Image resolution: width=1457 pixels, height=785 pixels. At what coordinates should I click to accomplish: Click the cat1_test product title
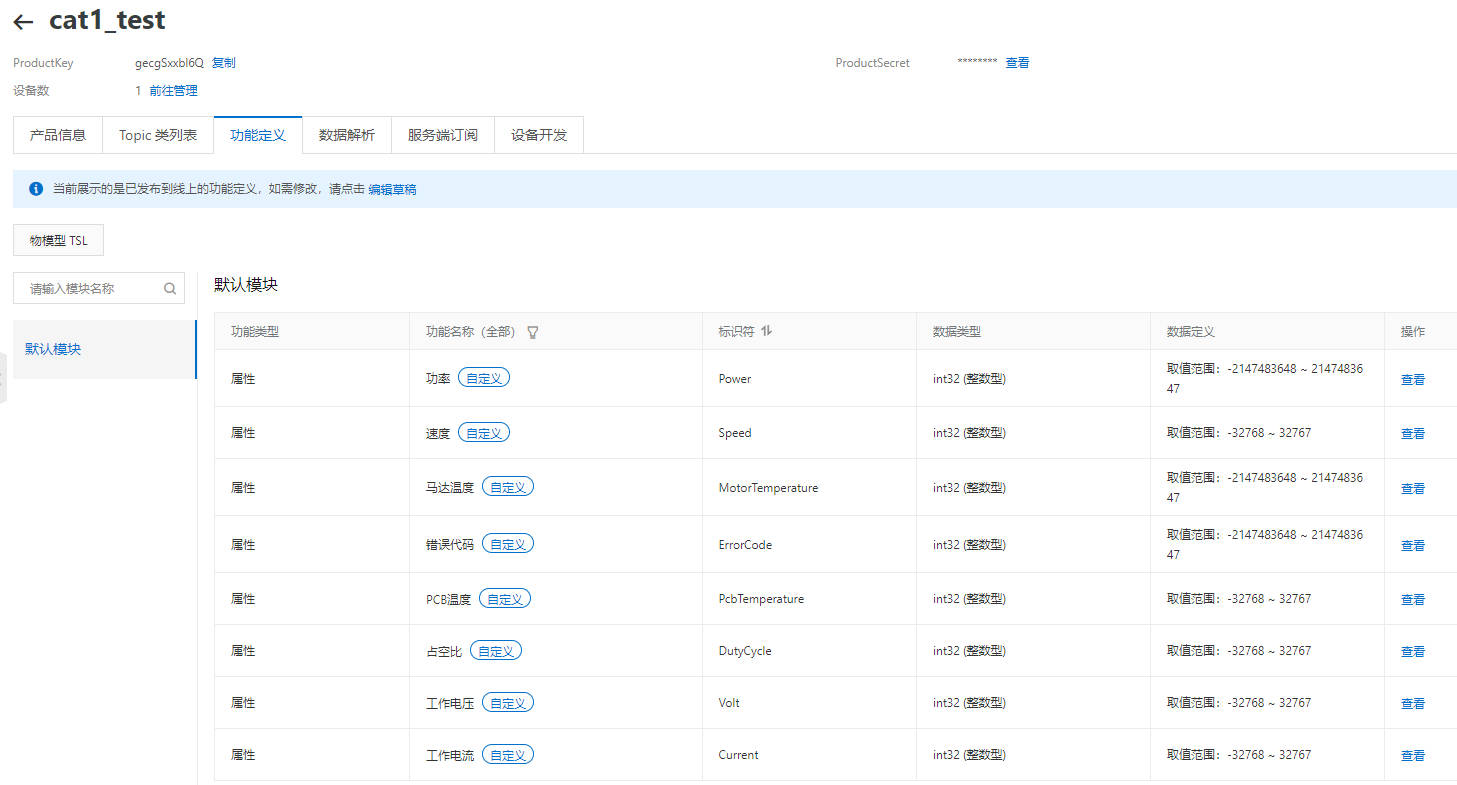click(x=107, y=20)
